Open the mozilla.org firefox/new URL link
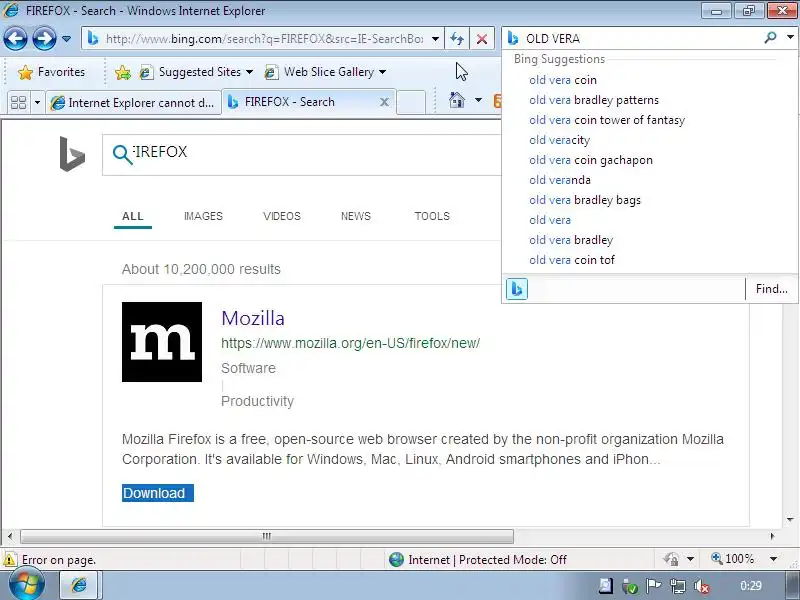This screenshot has width=800, height=600. (351, 343)
